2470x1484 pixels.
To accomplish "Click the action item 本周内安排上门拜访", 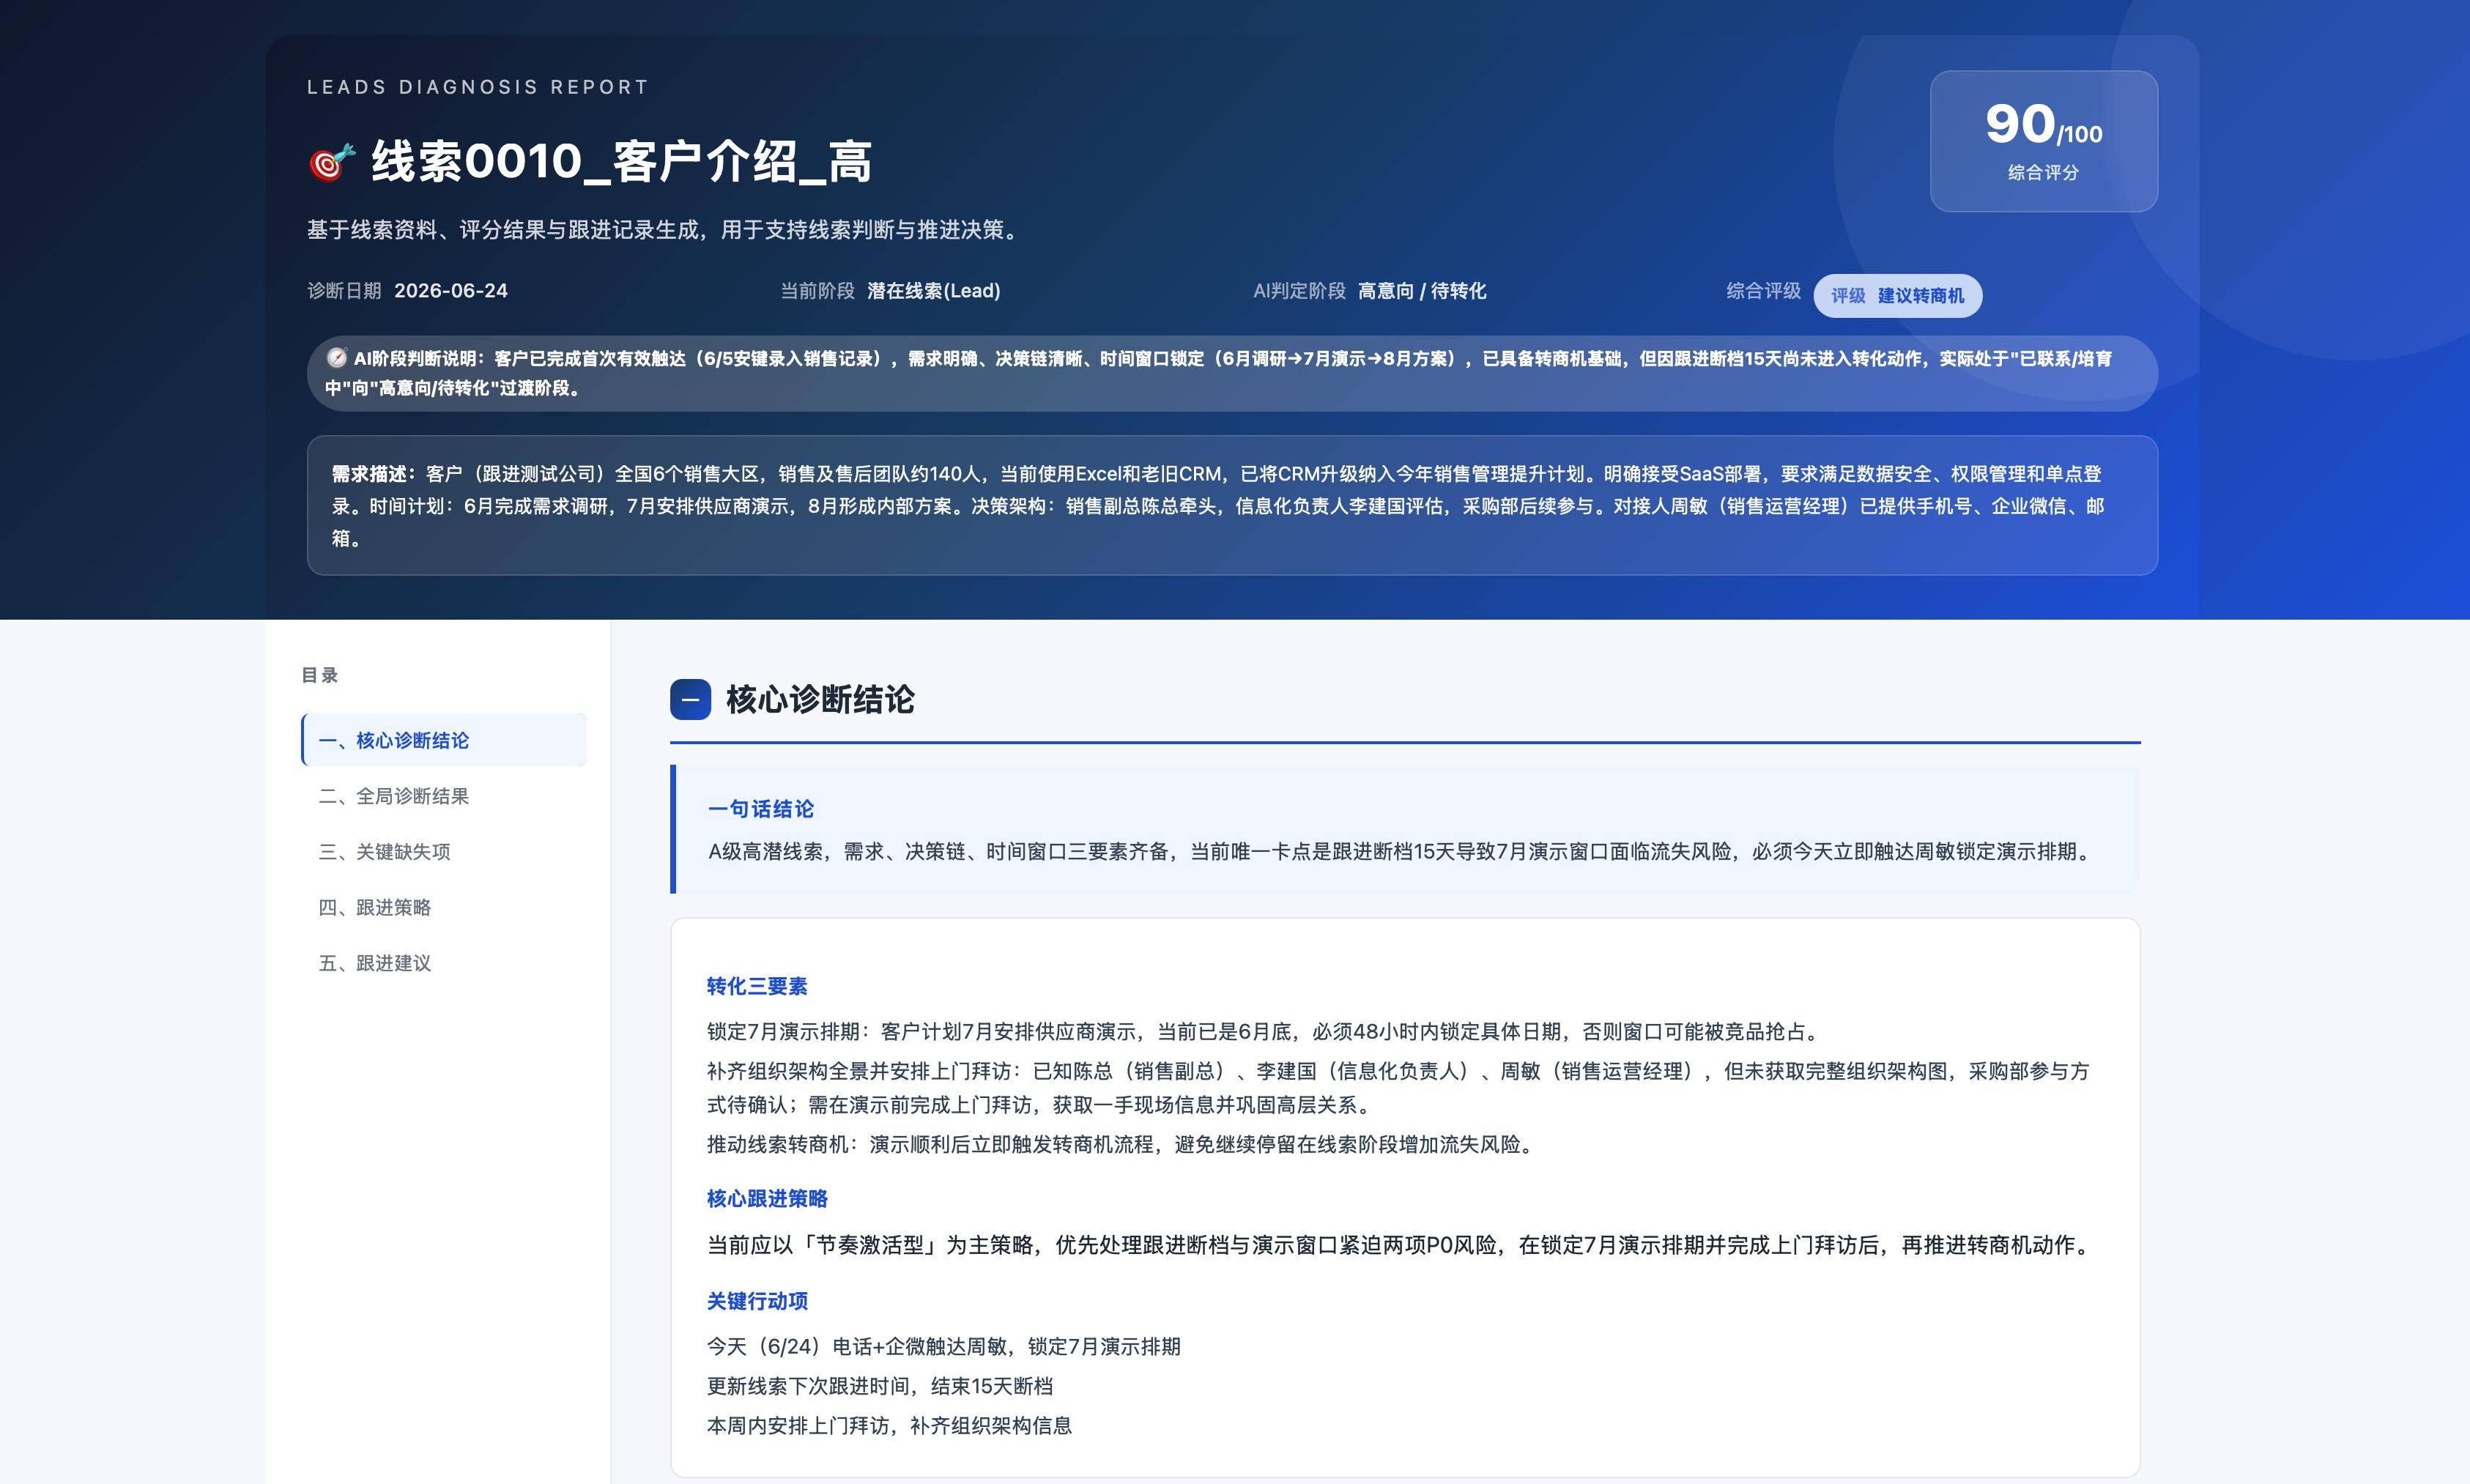I will pyautogui.click(x=889, y=1426).
